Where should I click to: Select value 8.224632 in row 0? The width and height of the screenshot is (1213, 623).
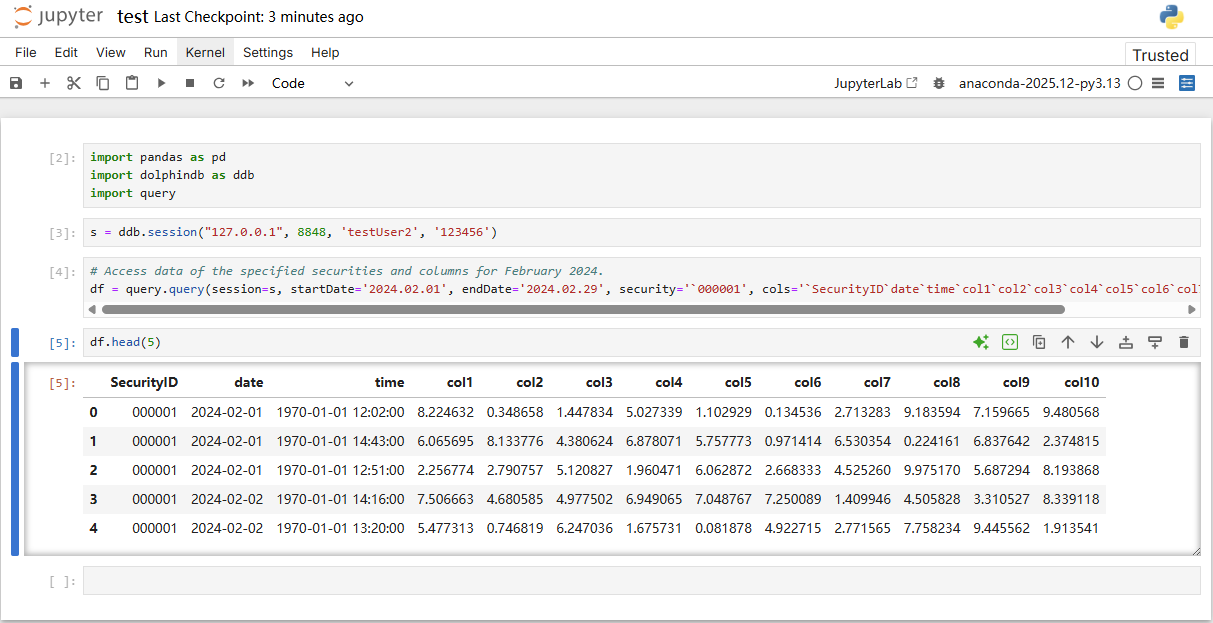pos(445,412)
